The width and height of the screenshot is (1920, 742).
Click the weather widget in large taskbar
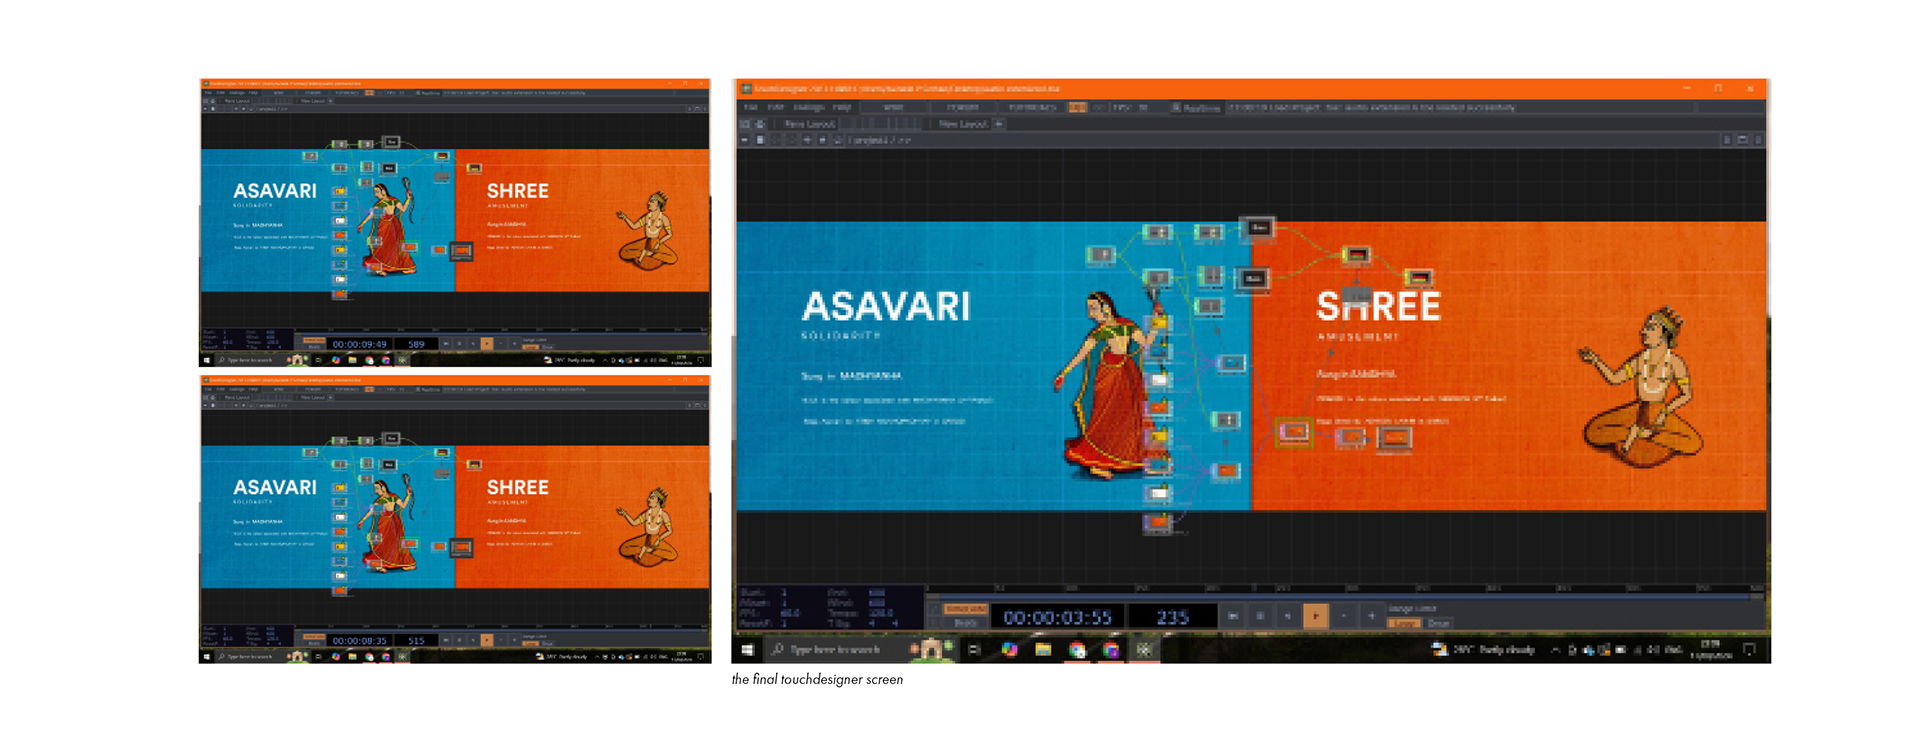click(1484, 650)
